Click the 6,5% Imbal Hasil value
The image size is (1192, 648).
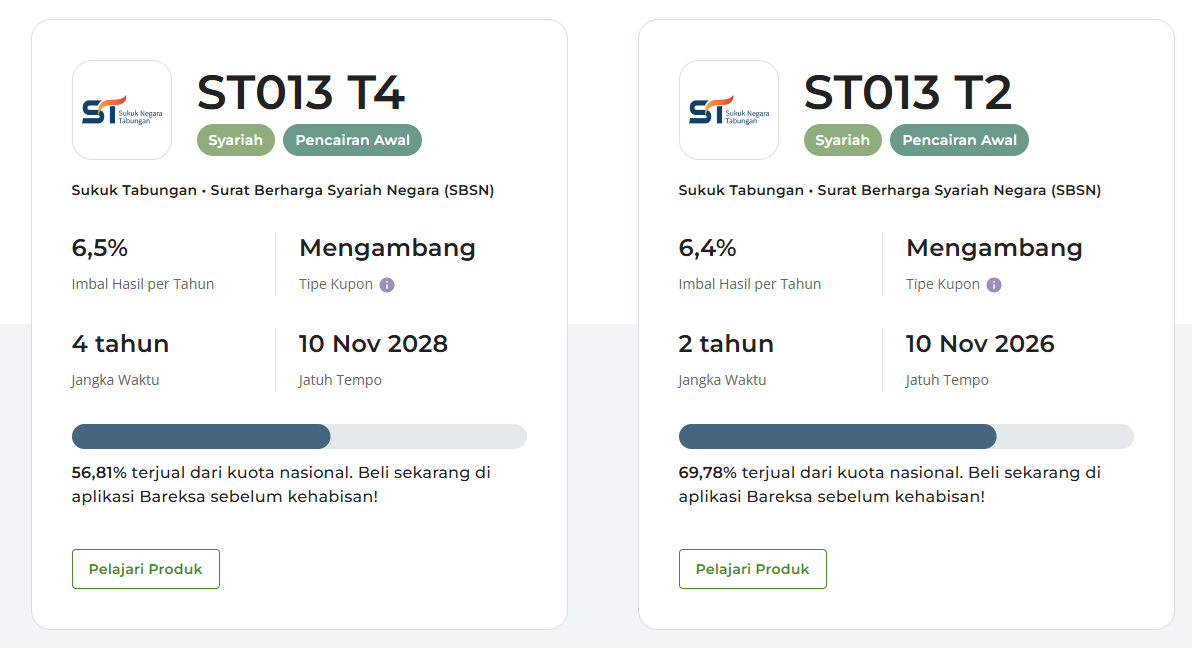[100, 248]
